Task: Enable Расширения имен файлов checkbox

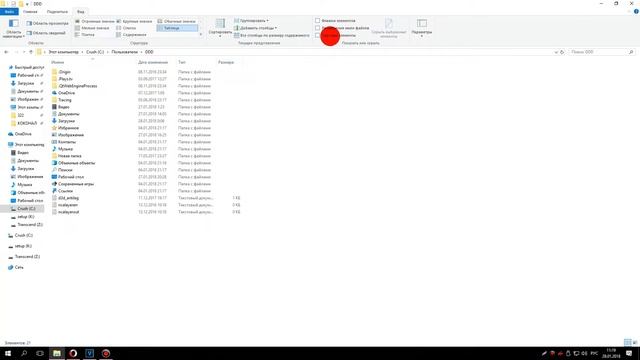Action: [x=317, y=28]
